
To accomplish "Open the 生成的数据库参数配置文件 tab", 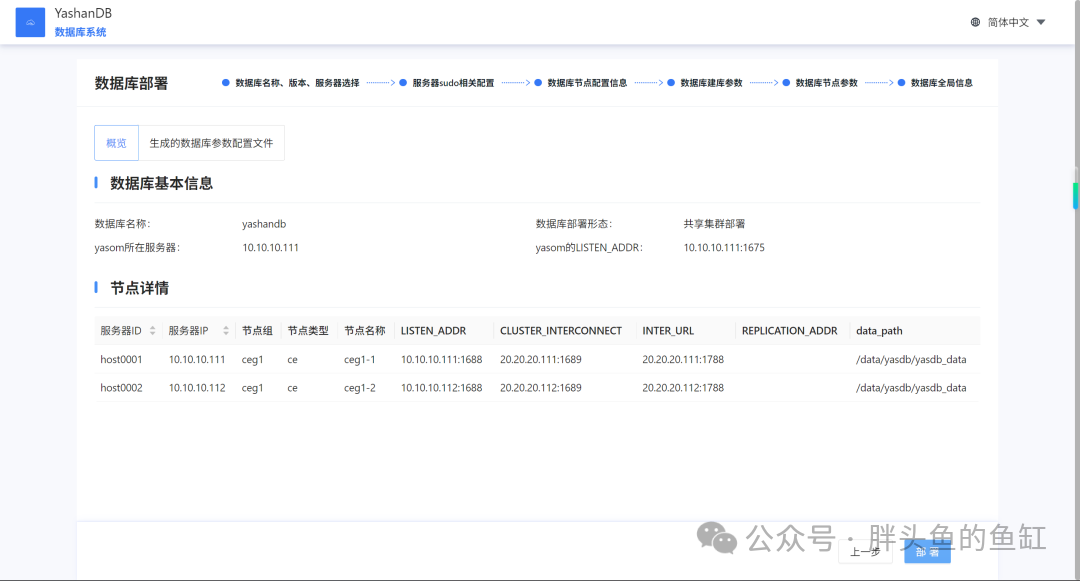I will pyautogui.click(x=211, y=143).
